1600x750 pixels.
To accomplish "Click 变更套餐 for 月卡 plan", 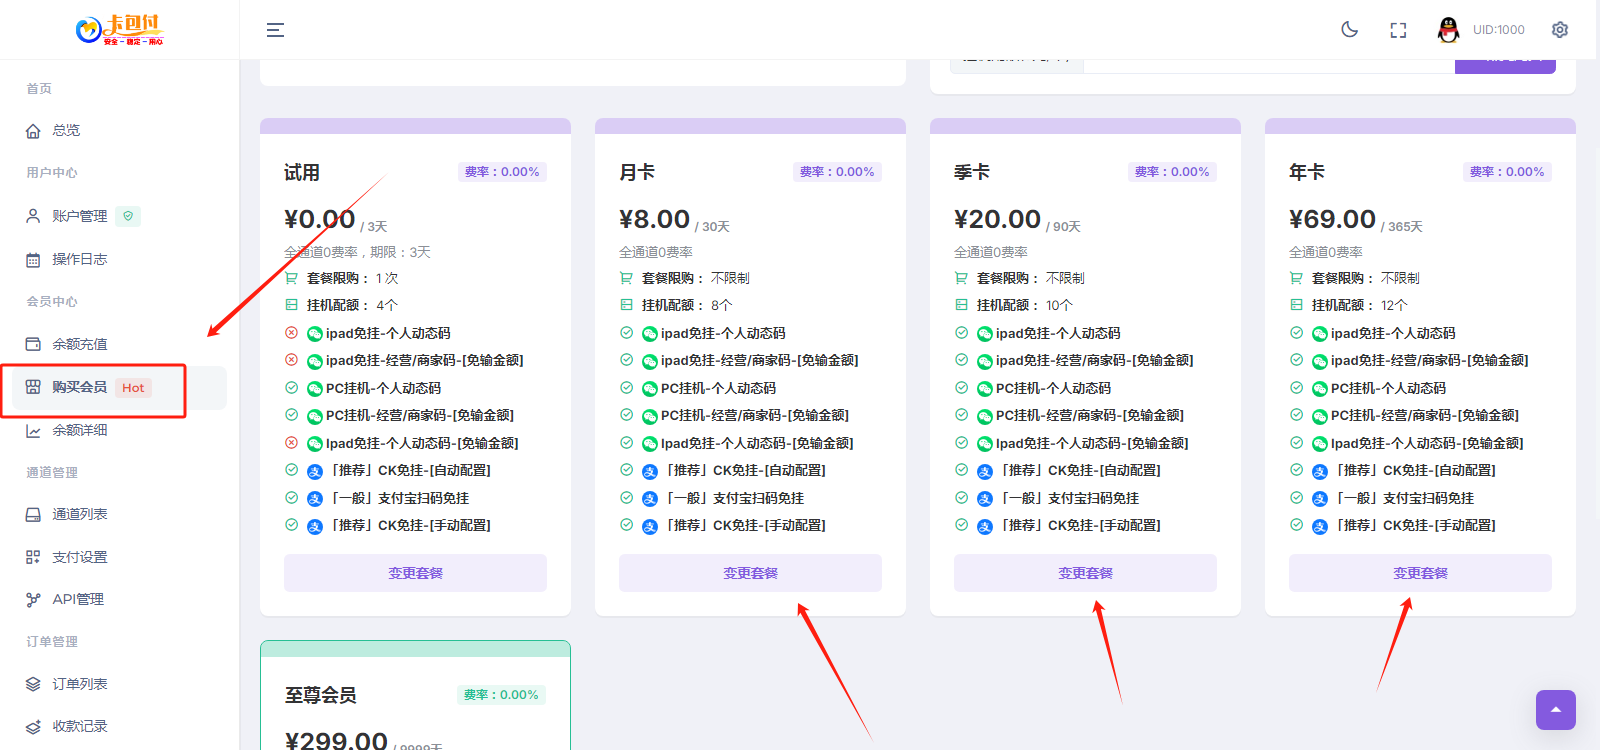I will click(750, 573).
